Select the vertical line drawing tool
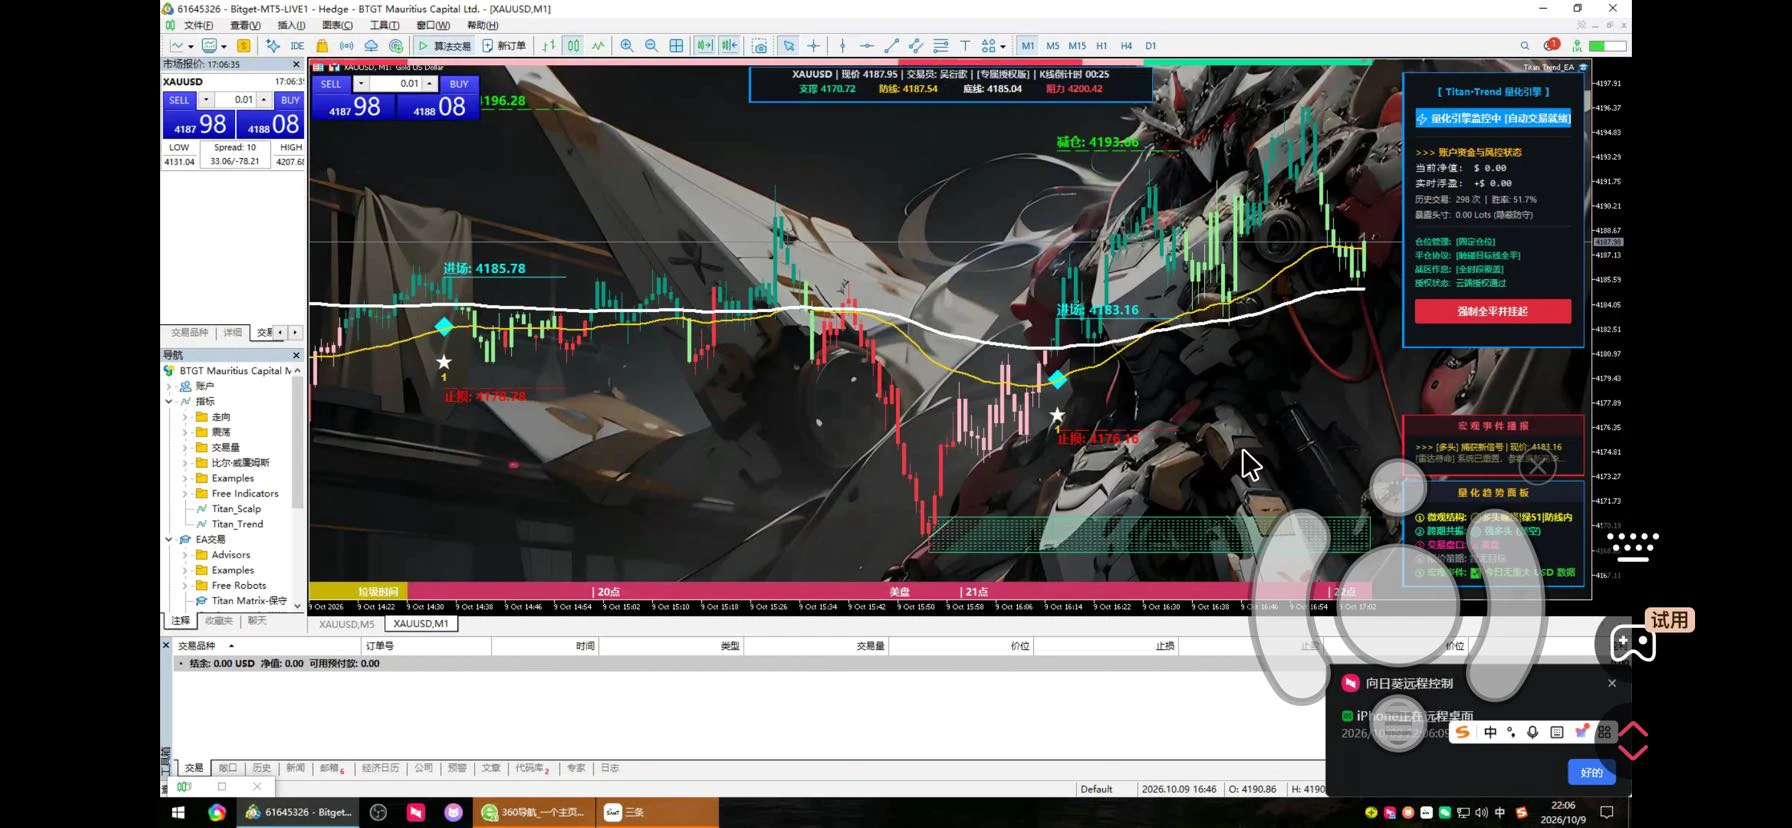This screenshot has height=828, width=1792. (842, 46)
